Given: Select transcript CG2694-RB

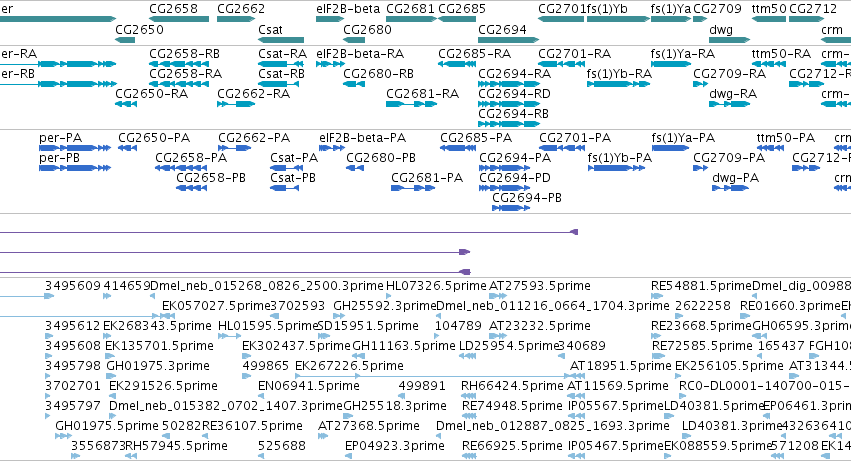Looking at the screenshot, I should coord(509,124).
